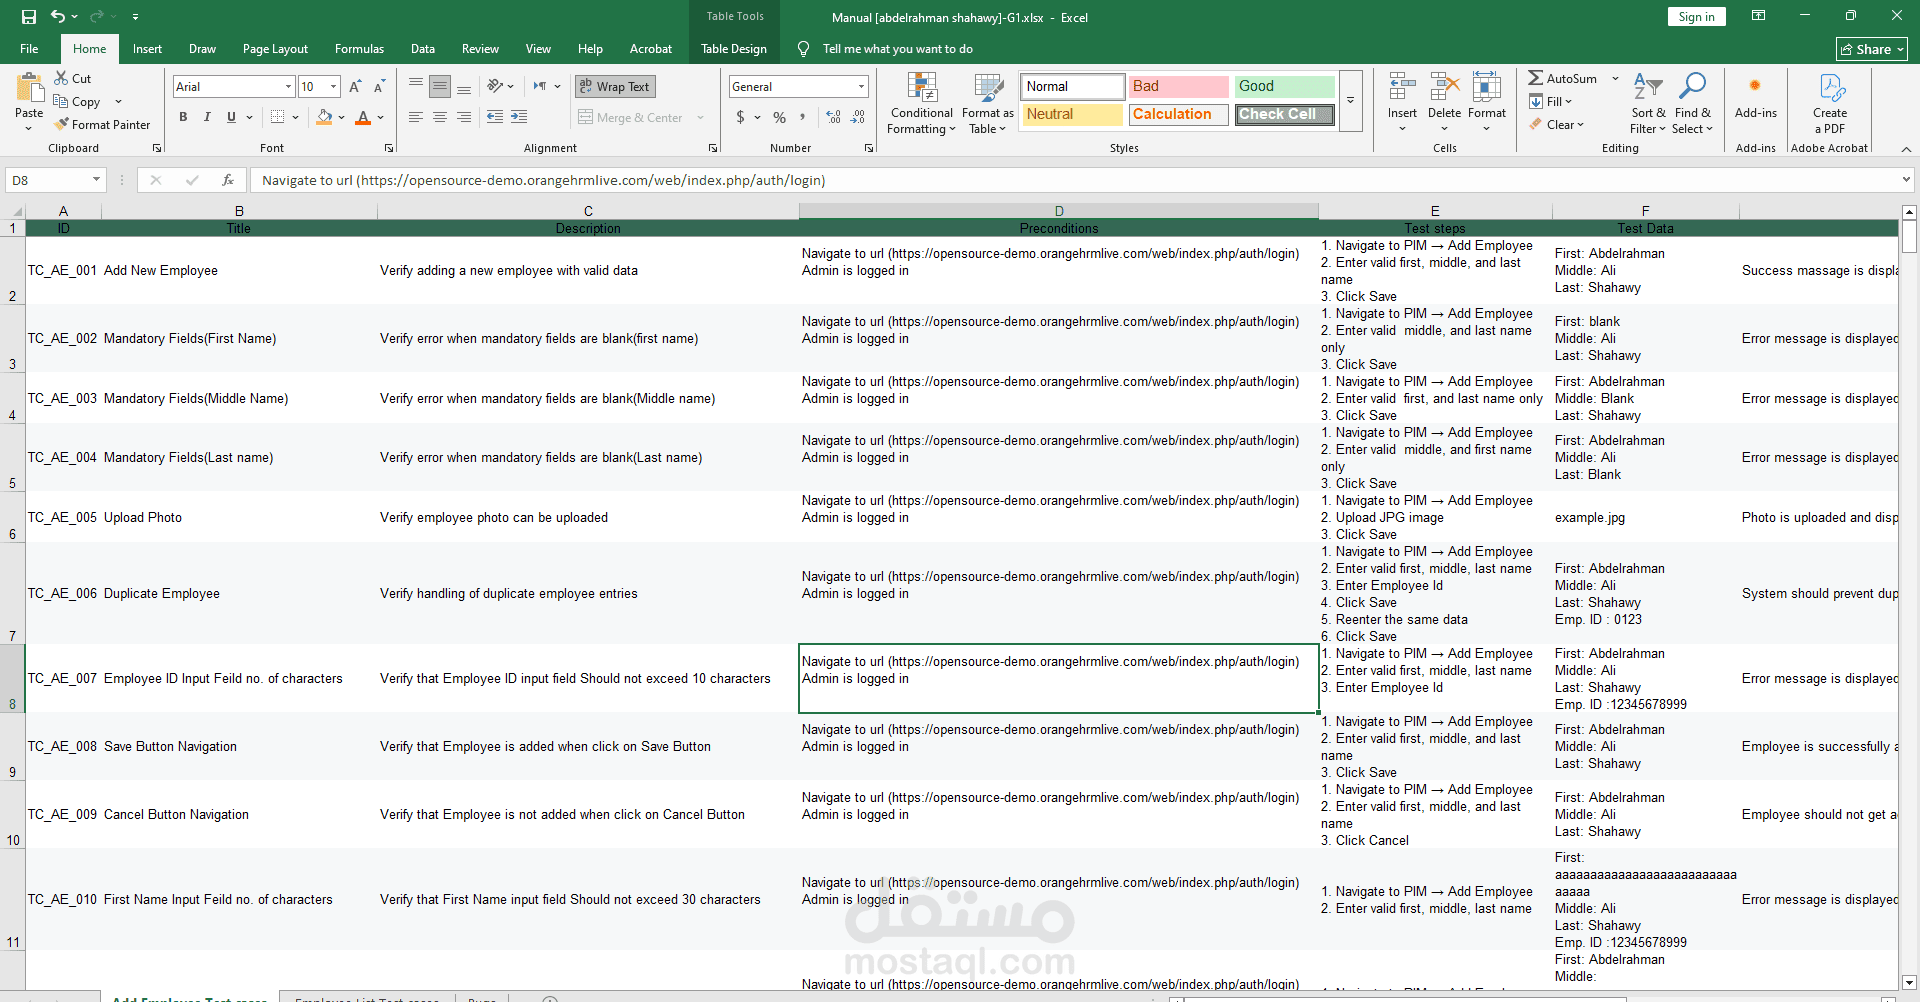This screenshot has width=1920, height=1002.
Task: Click the formula bar text field
Action: coord(1075,180)
